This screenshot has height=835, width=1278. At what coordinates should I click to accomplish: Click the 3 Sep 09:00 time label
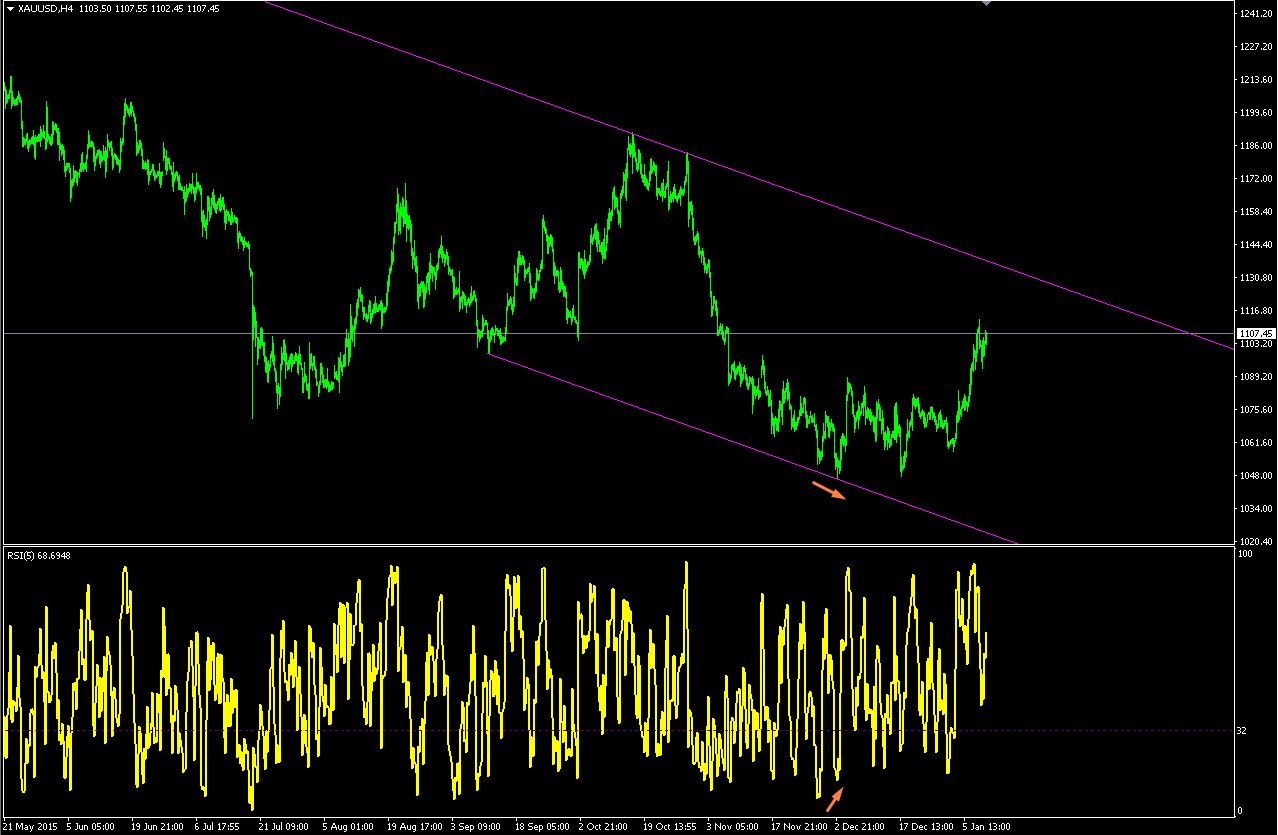click(x=475, y=827)
